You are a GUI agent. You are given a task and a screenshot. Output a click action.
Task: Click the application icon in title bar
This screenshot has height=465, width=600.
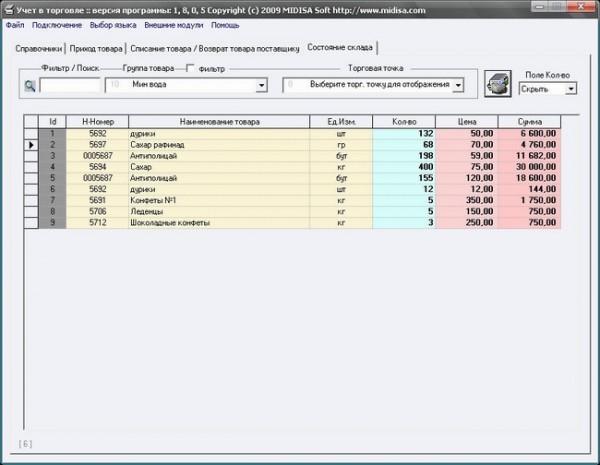tap(8, 9)
